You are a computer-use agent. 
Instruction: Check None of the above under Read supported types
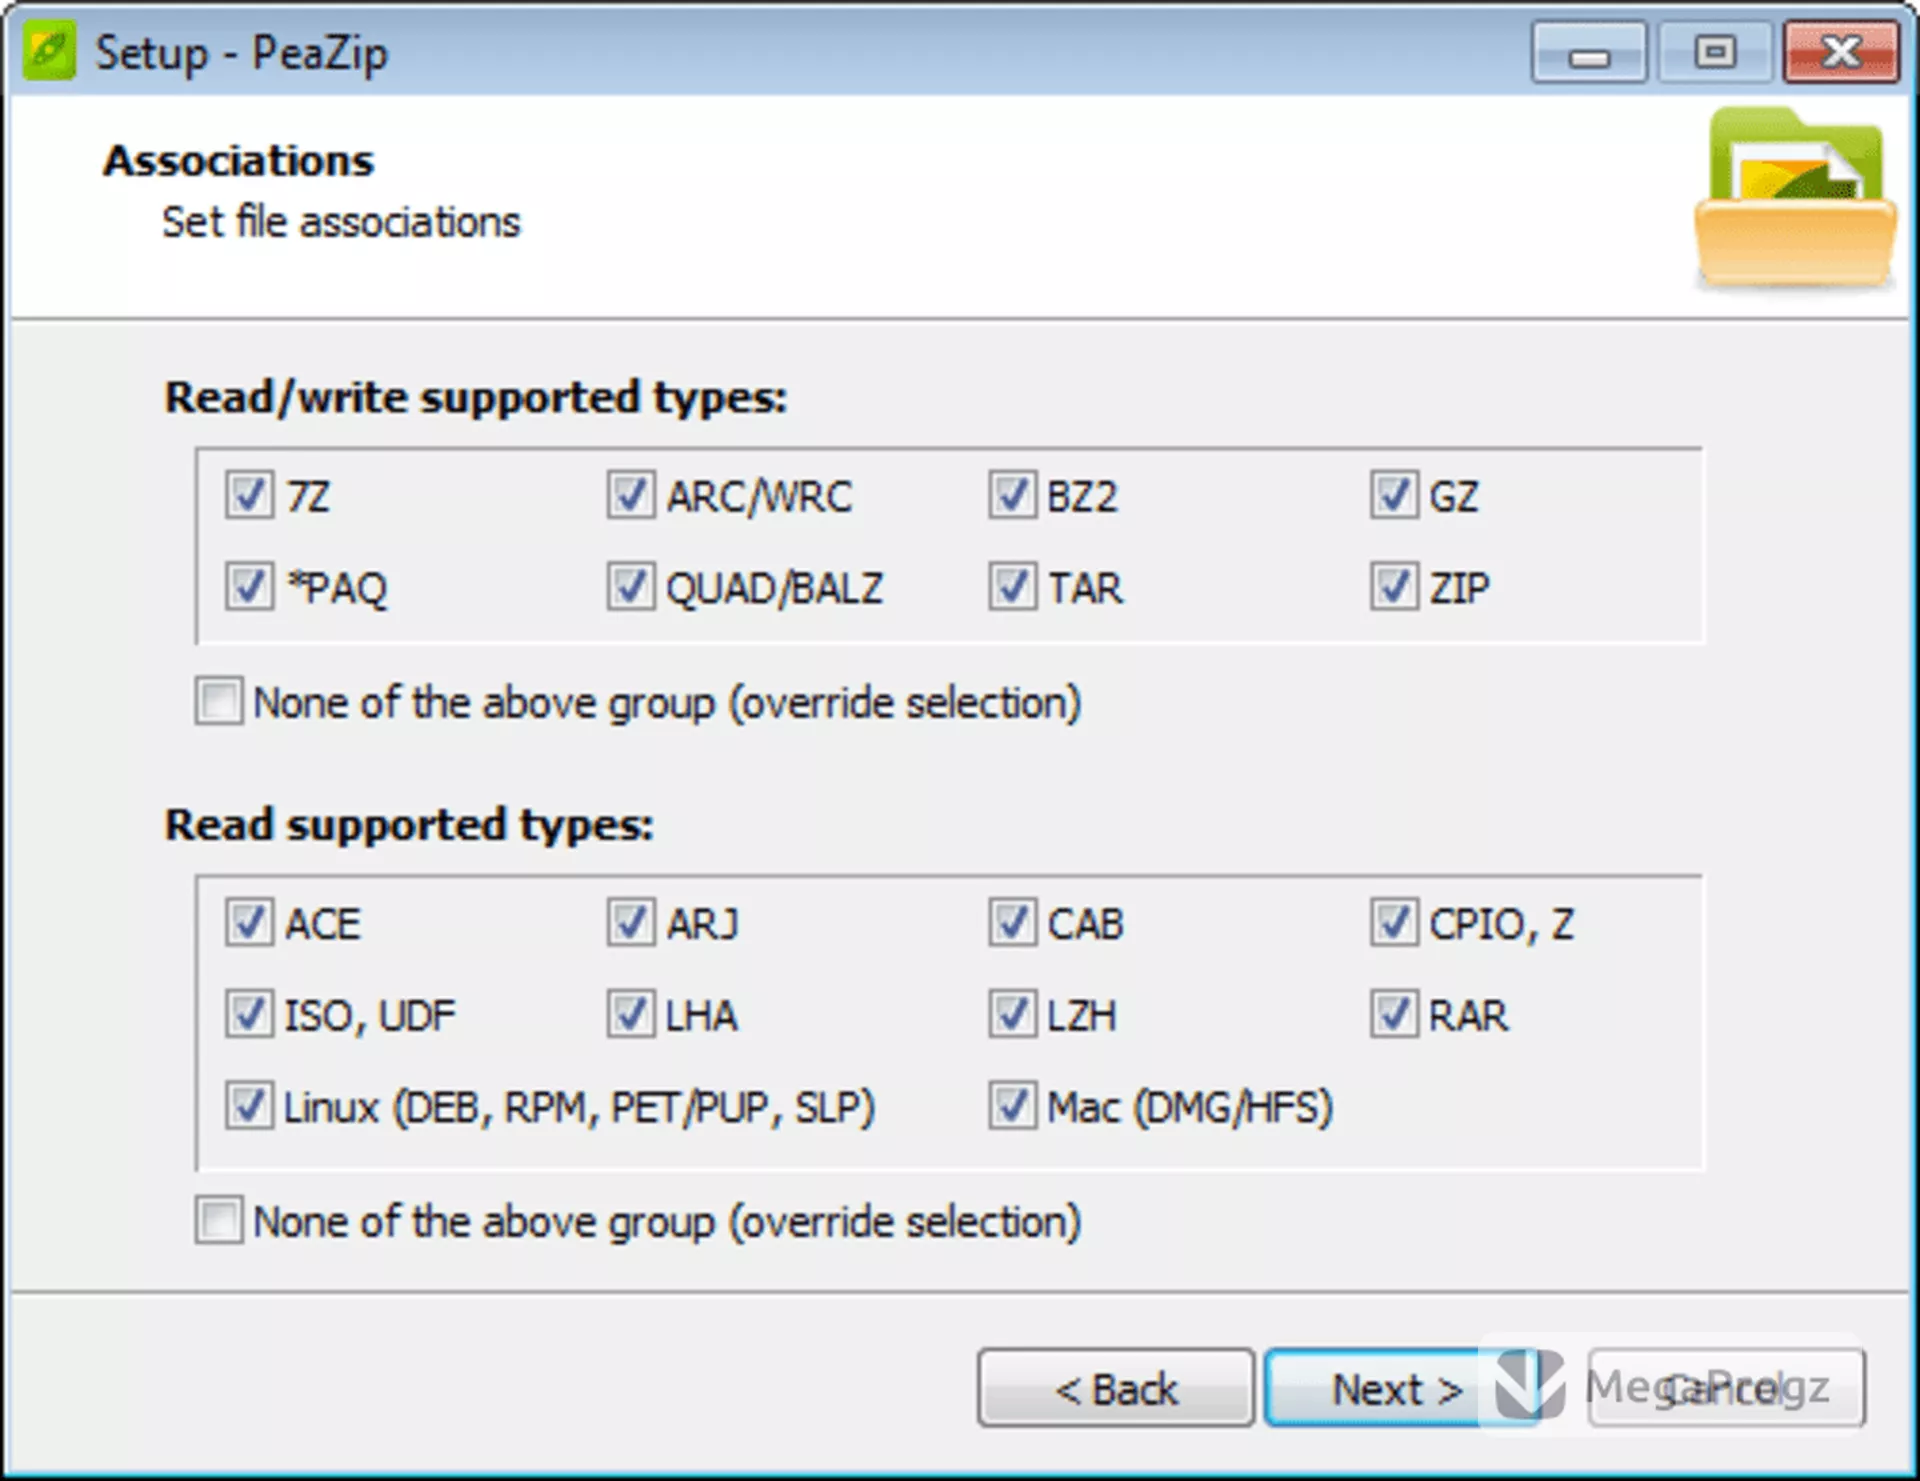tap(219, 1221)
